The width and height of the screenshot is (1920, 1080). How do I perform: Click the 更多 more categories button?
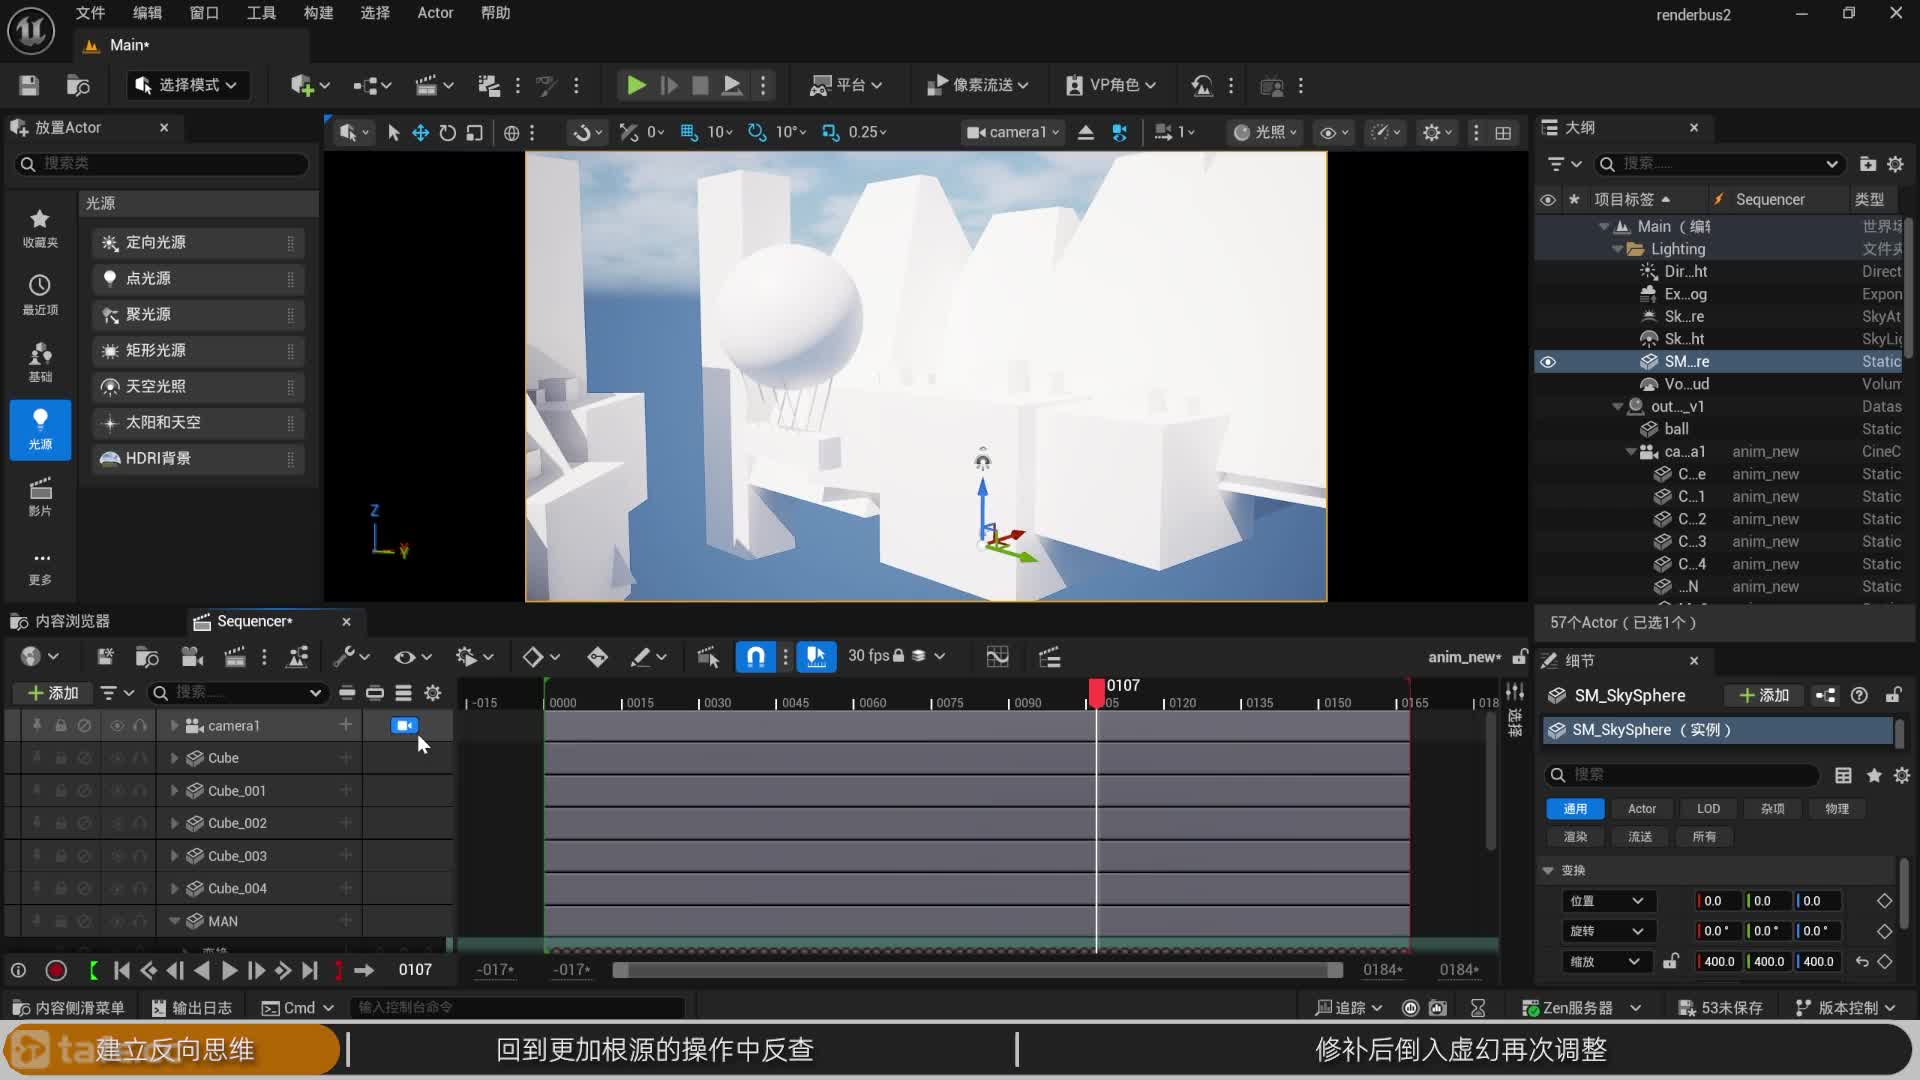point(40,567)
